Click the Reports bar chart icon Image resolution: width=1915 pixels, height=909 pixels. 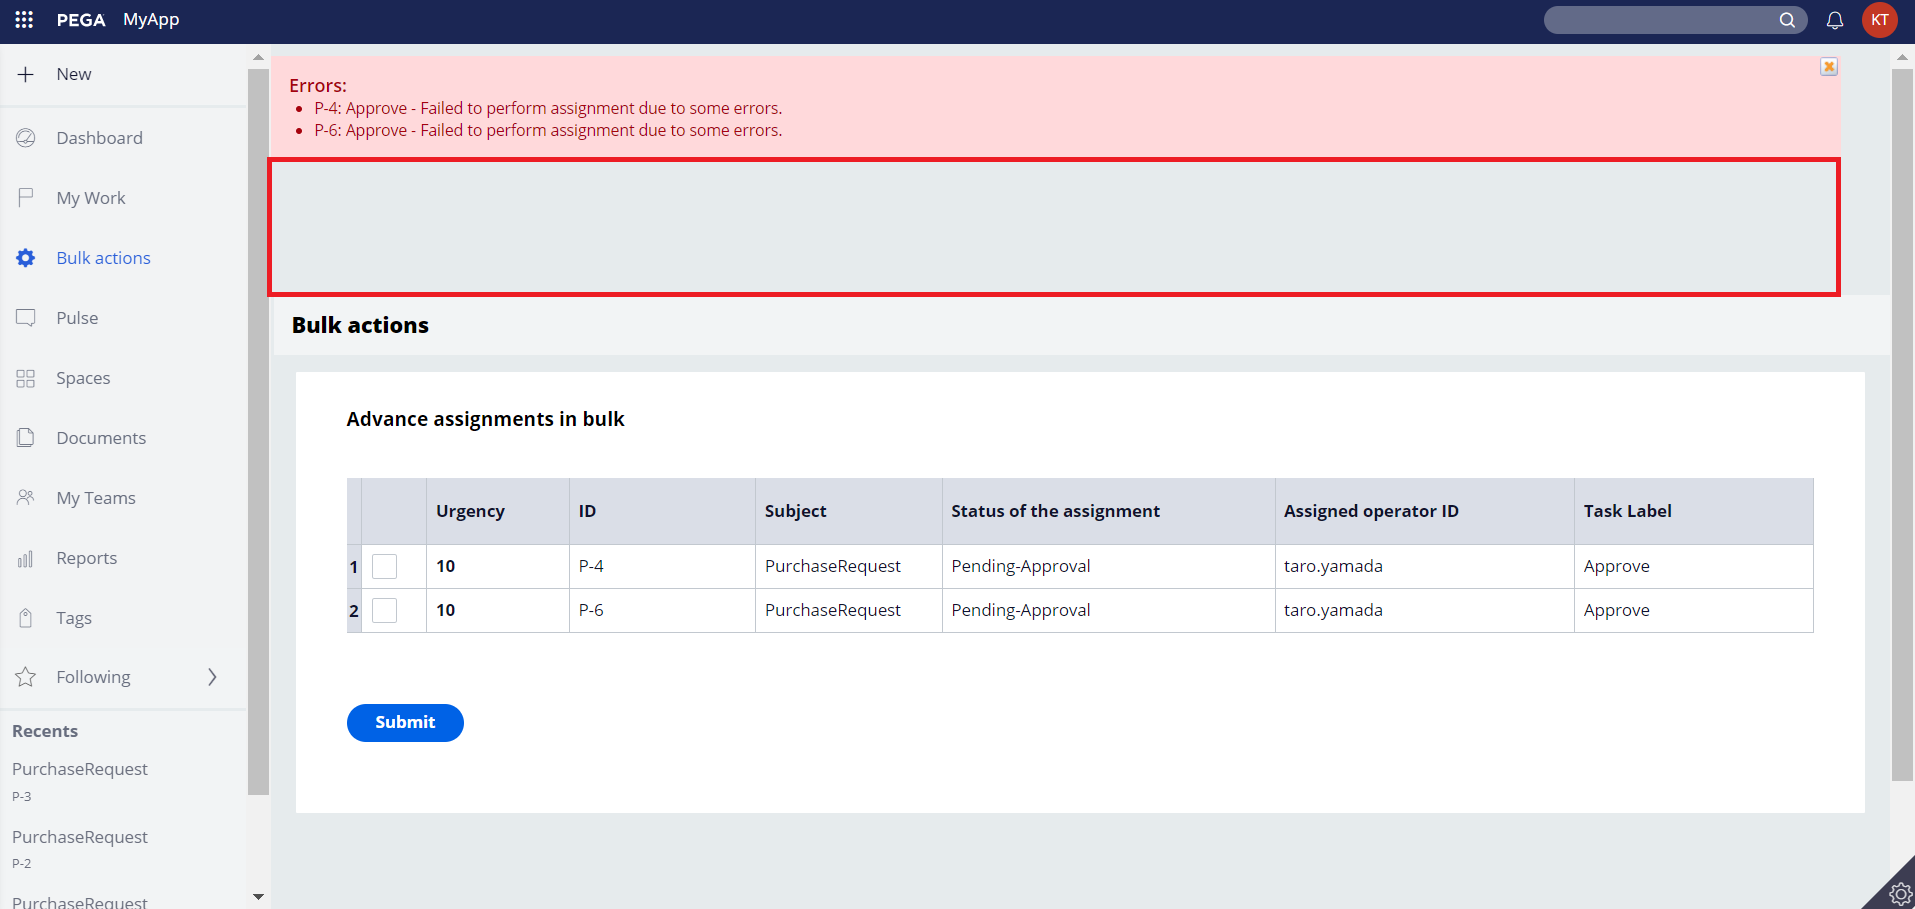26,558
